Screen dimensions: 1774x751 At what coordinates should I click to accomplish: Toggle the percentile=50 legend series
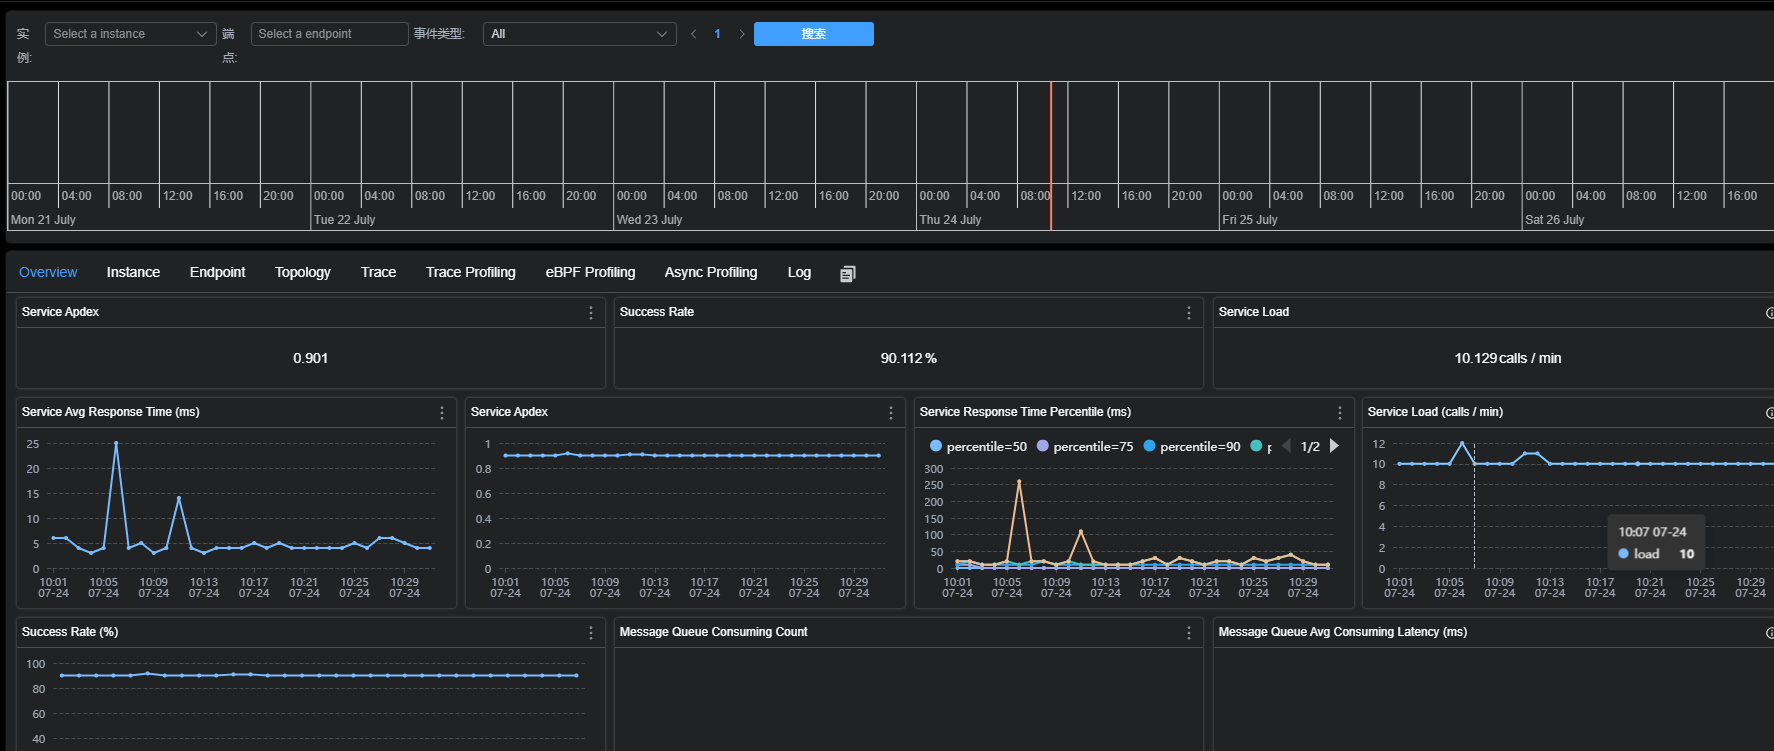click(978, 447)
